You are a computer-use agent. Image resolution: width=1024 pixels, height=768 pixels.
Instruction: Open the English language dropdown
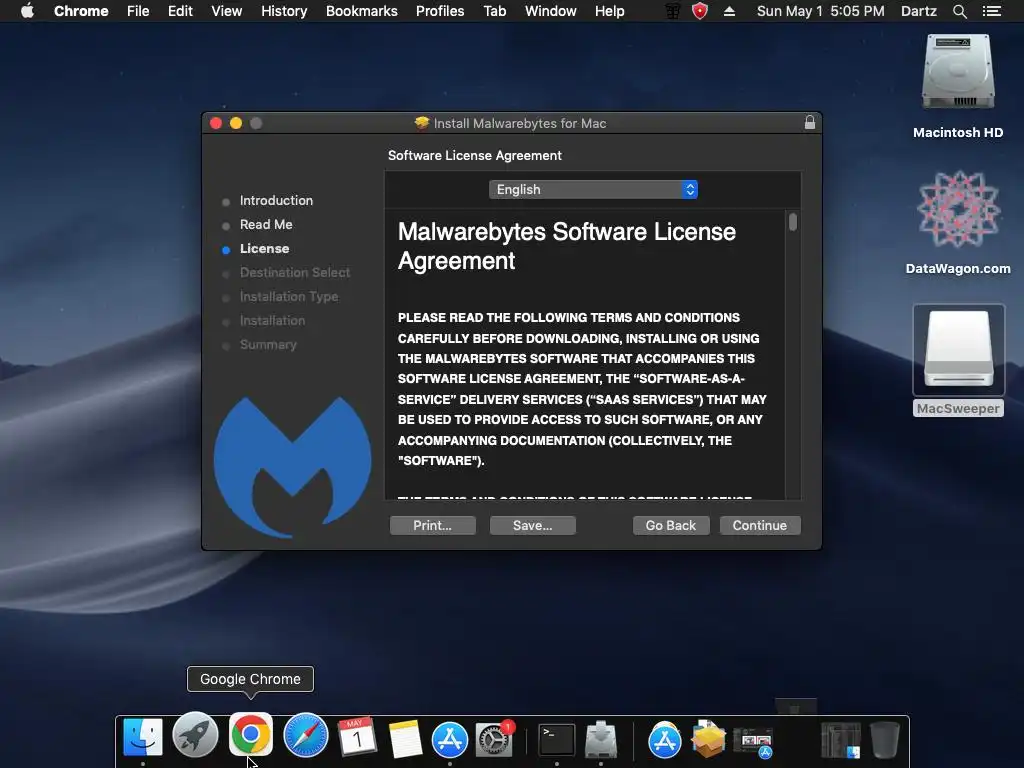pos(593,189)
